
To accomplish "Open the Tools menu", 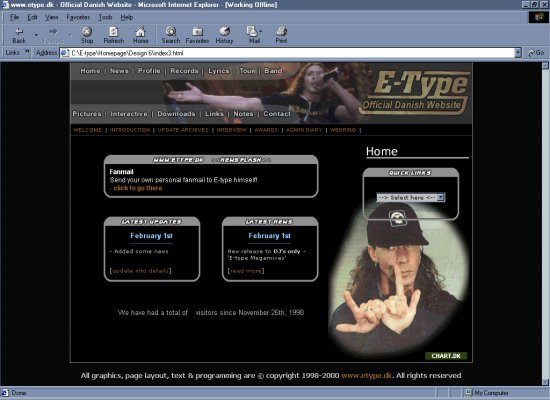I will point(105,17).
